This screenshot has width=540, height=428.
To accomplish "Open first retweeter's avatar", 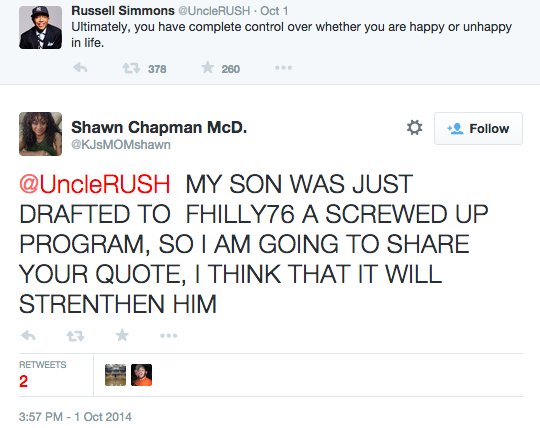I will [x=115, y=375].
